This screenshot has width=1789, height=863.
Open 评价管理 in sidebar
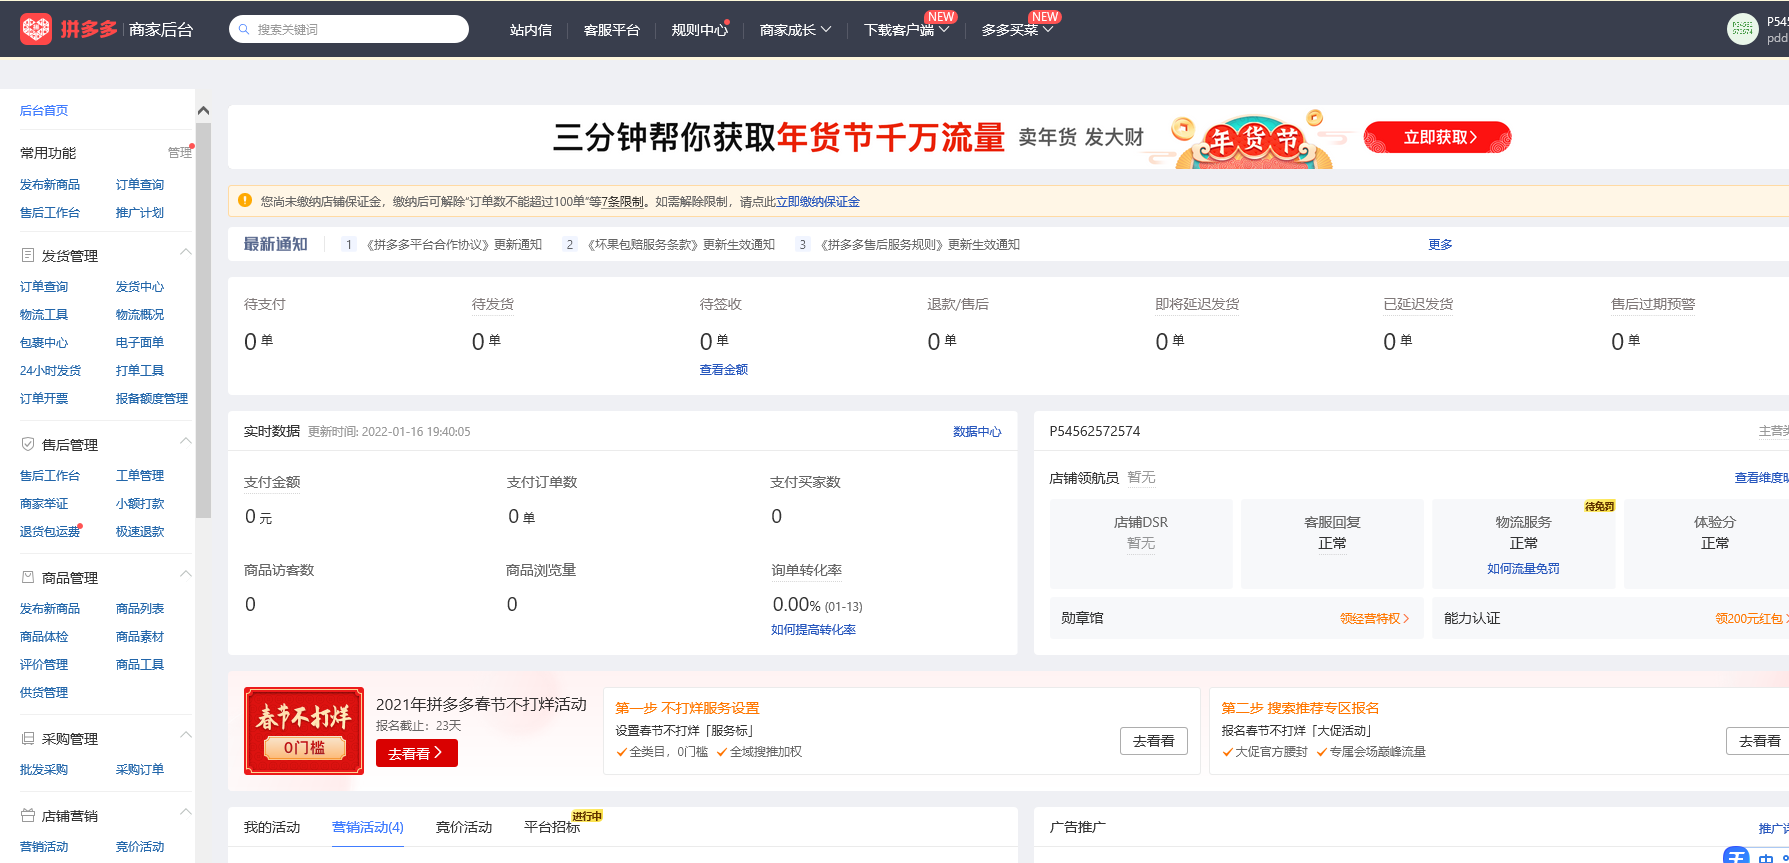pos(44,664)
